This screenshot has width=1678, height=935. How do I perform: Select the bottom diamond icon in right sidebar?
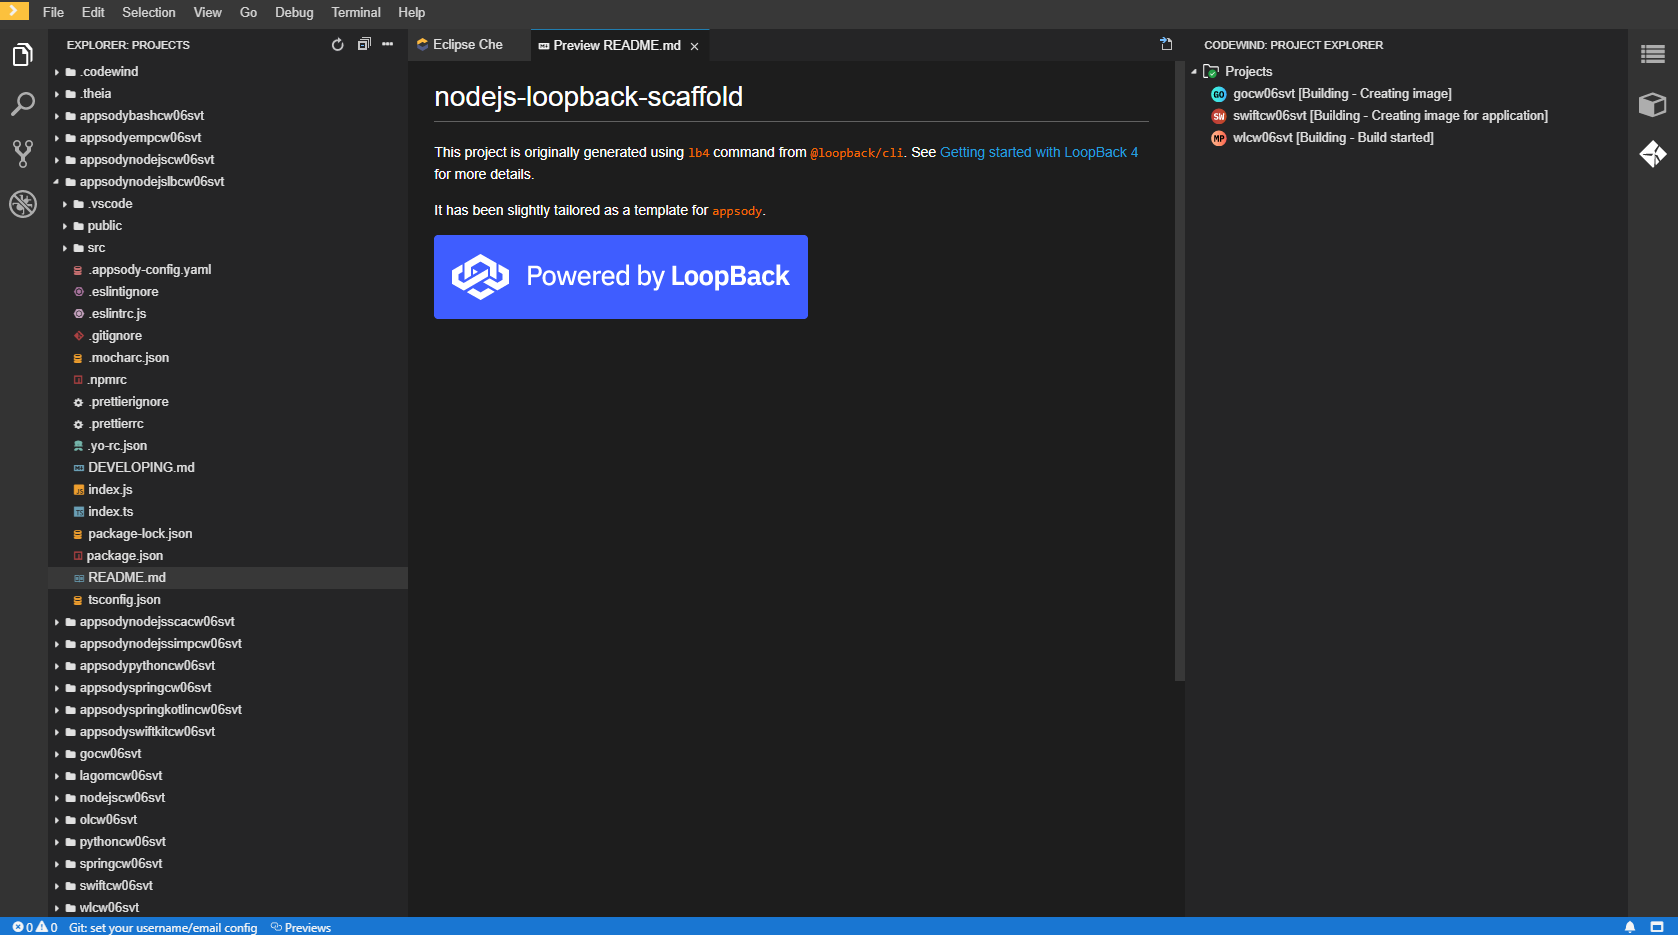(1654, 153)
